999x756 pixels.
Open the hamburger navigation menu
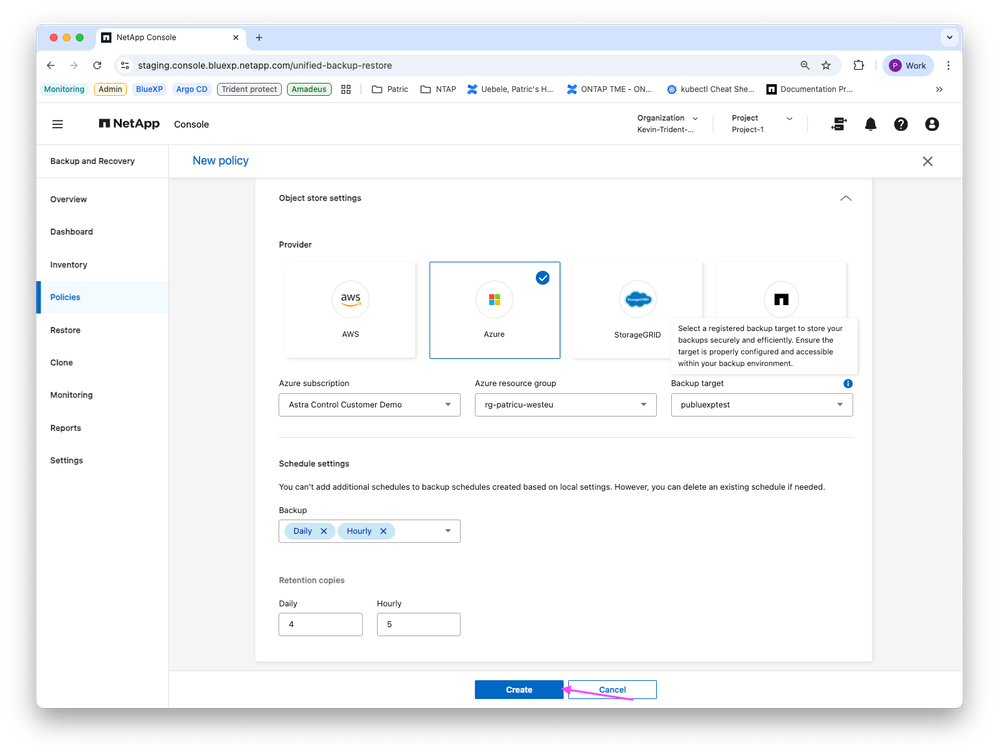point(57,124)
